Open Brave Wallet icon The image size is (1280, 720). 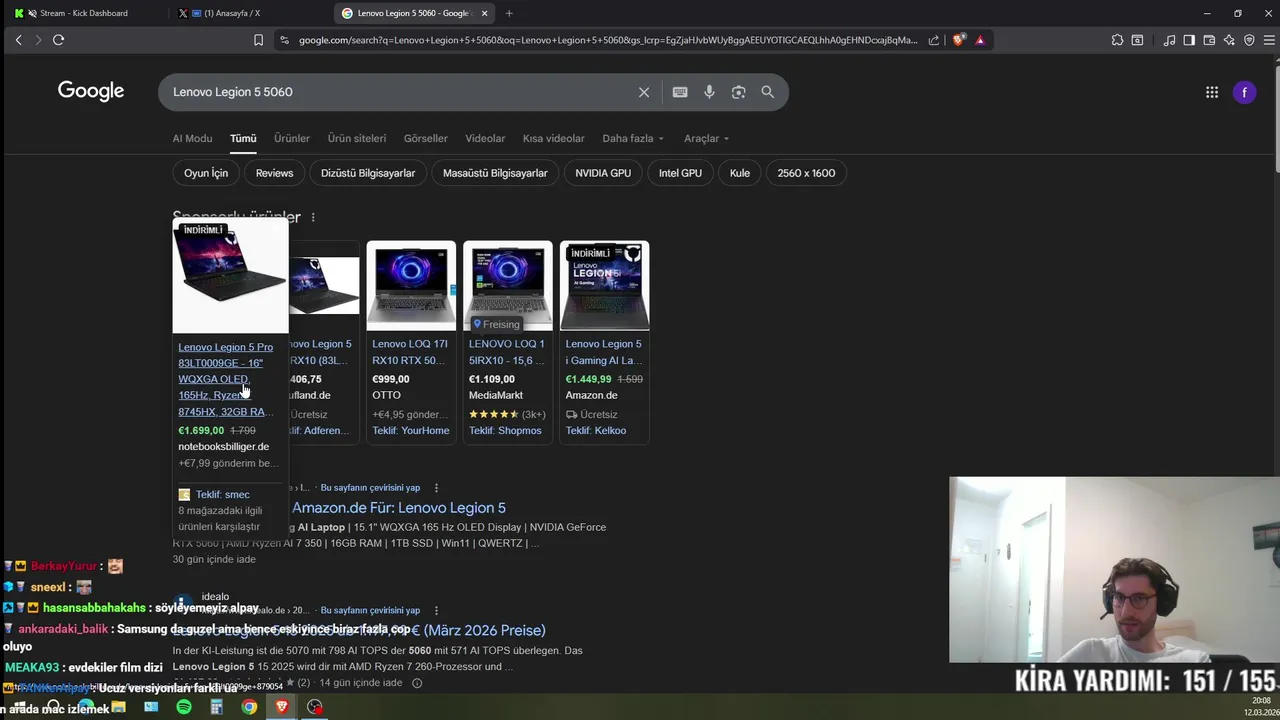1209,40
